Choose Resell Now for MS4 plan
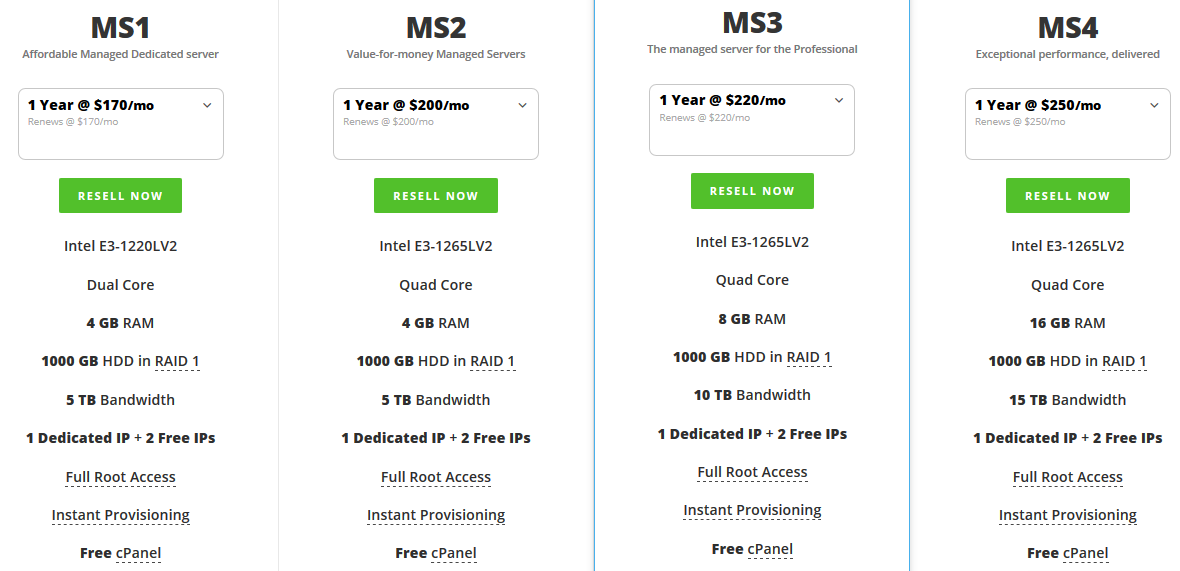 tap(1067, 196)
